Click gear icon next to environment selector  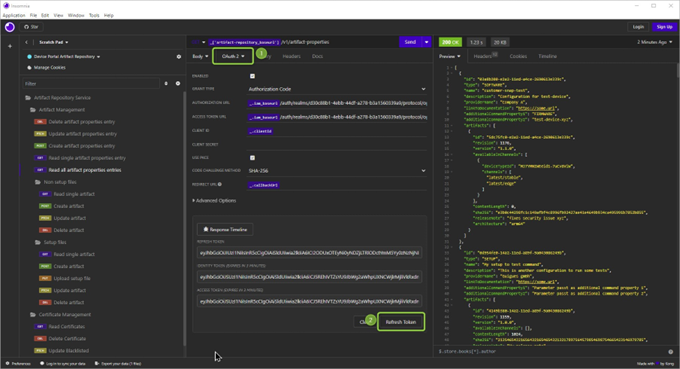tap(179, 56)
